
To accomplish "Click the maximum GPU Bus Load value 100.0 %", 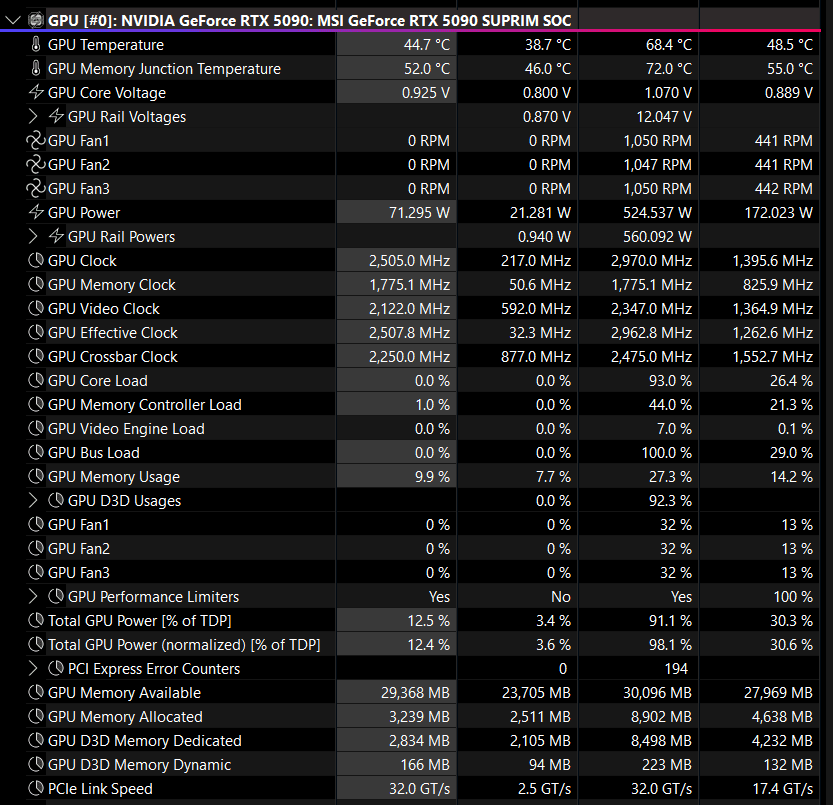I will [667, 453].
